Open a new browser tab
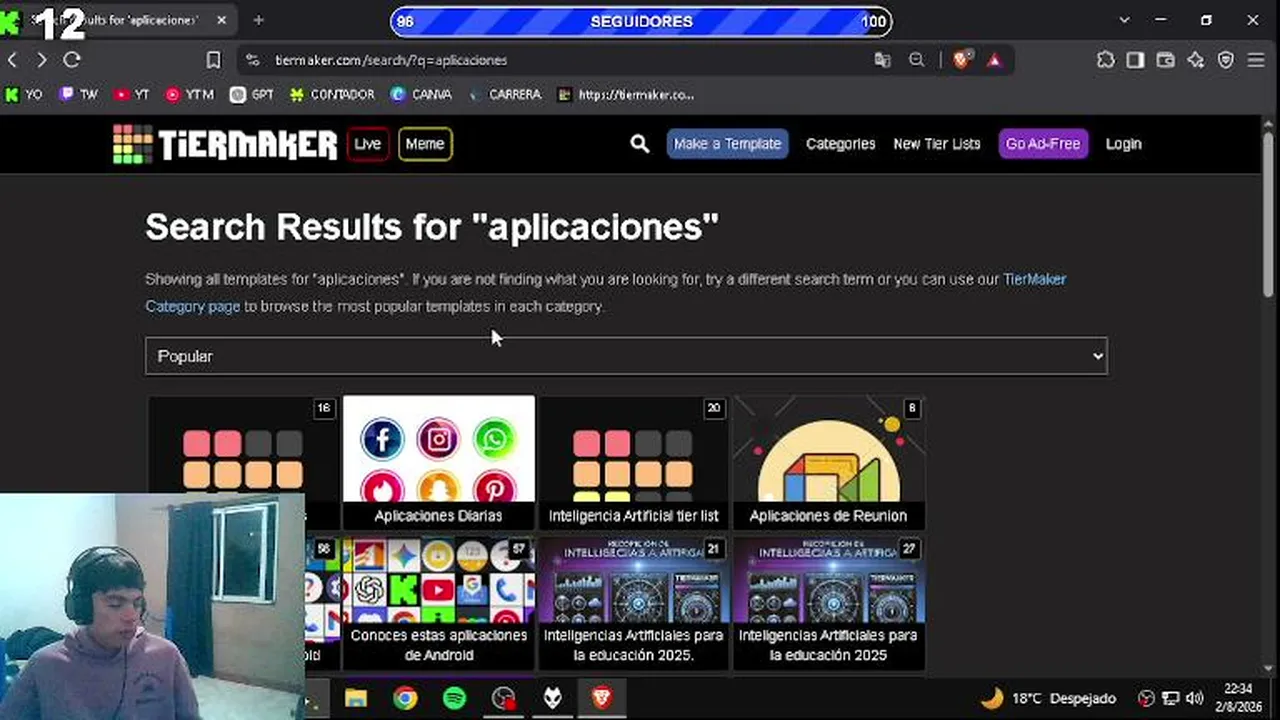The height and width of the screenshot is (720, 1280). (258, 20)
